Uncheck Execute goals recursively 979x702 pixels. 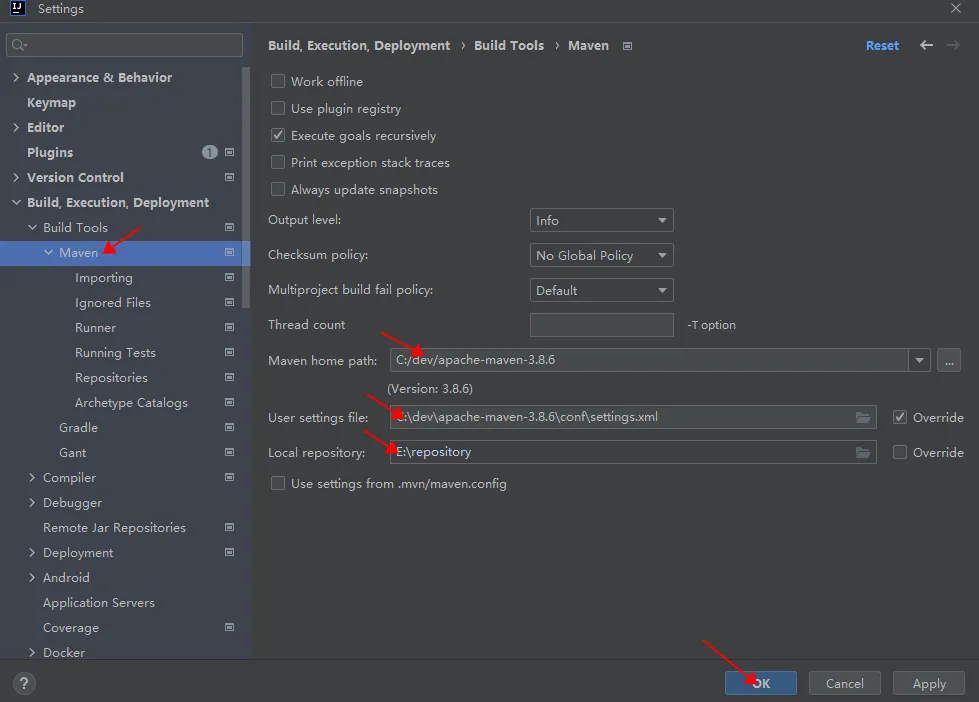point(278,136)
